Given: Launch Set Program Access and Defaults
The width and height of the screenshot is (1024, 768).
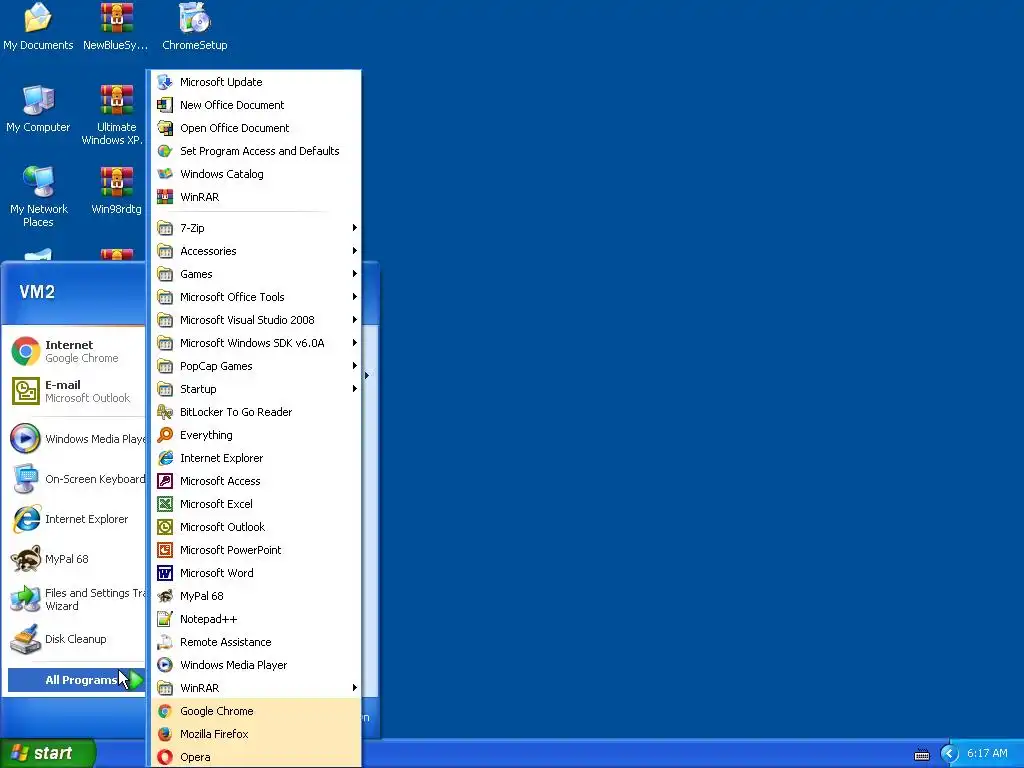Looking at the screenshot, I should [x=255, y=151].
